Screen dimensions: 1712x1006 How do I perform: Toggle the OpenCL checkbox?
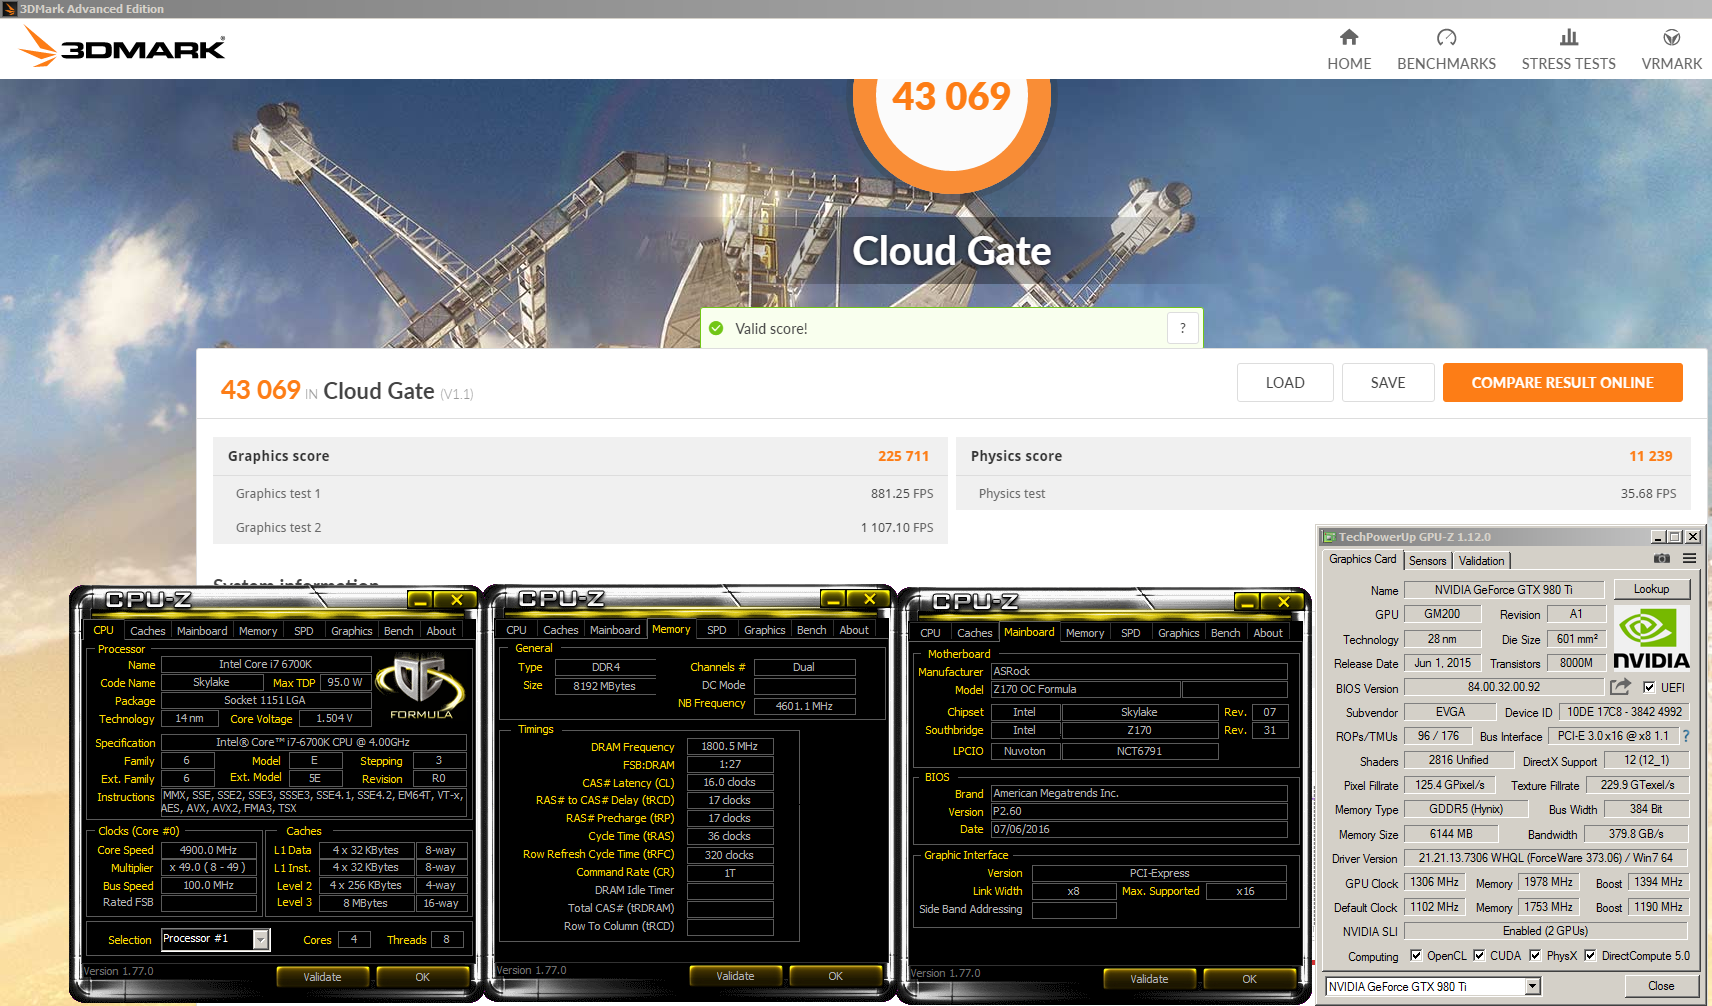1415,955
